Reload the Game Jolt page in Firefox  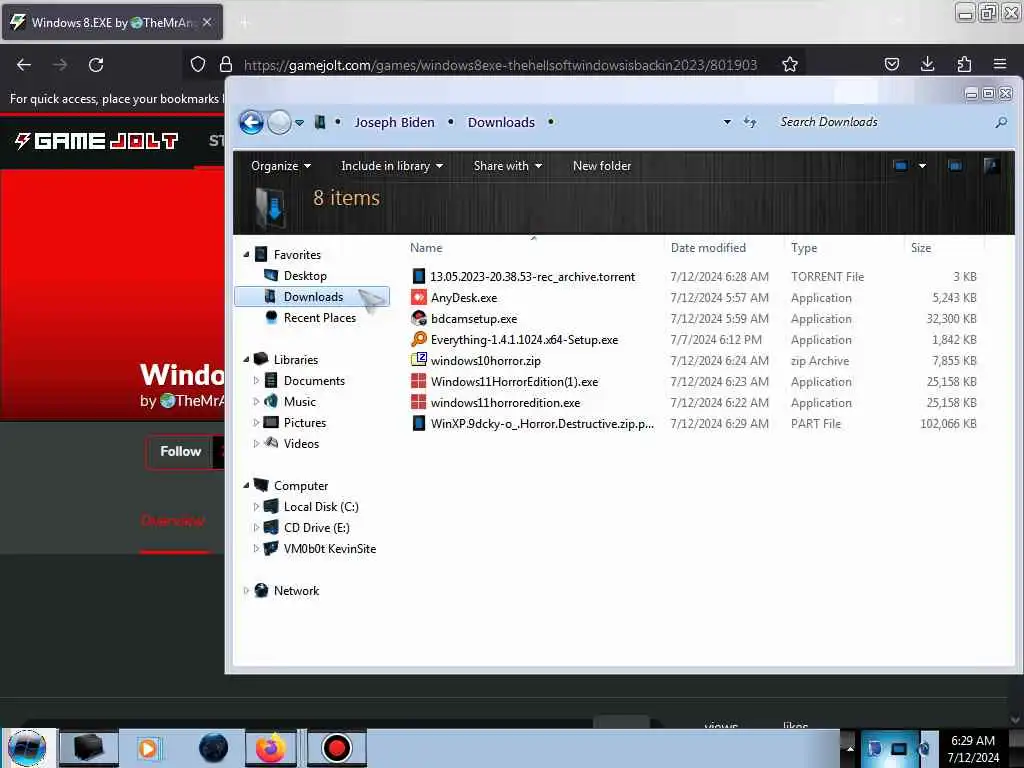[x=96, y=65]
